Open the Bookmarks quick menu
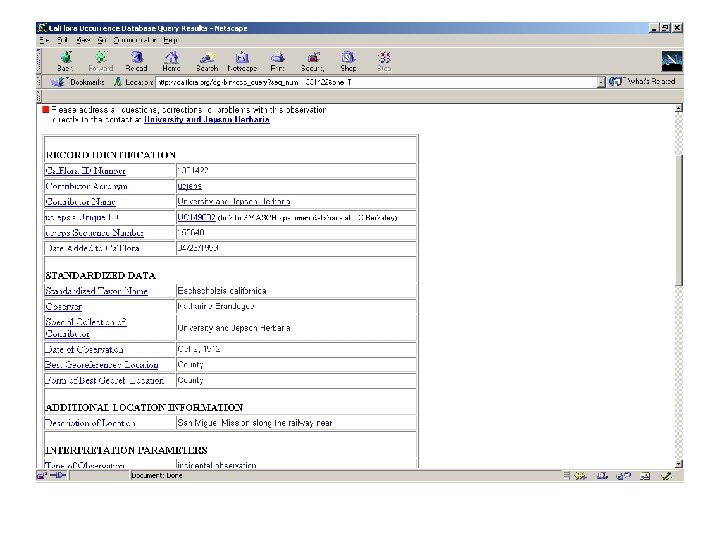This screenshot has height=540, width=720. tap(78, 82)
